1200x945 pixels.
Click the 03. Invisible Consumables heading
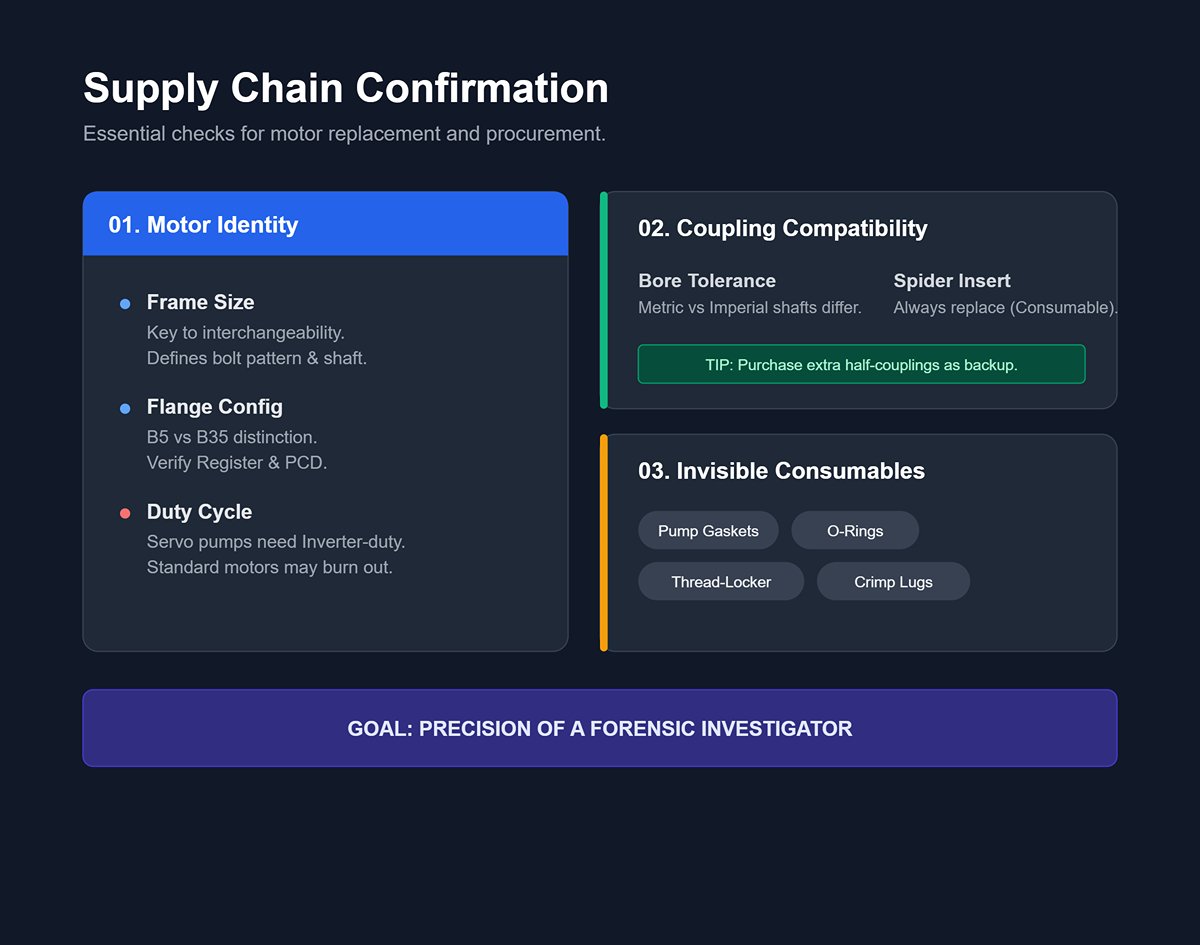click(781, 471)
